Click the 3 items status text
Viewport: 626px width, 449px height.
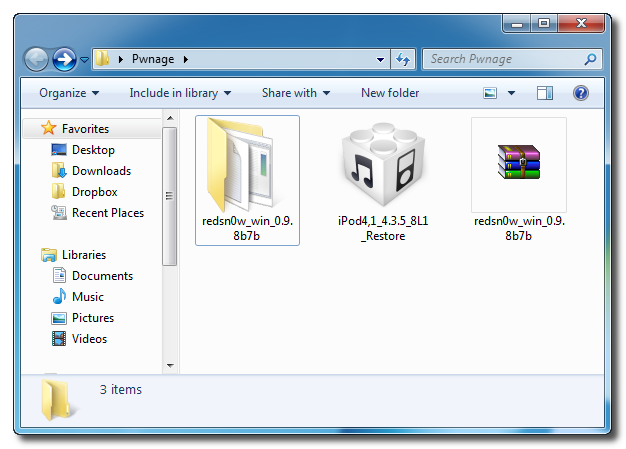[121, 390]
